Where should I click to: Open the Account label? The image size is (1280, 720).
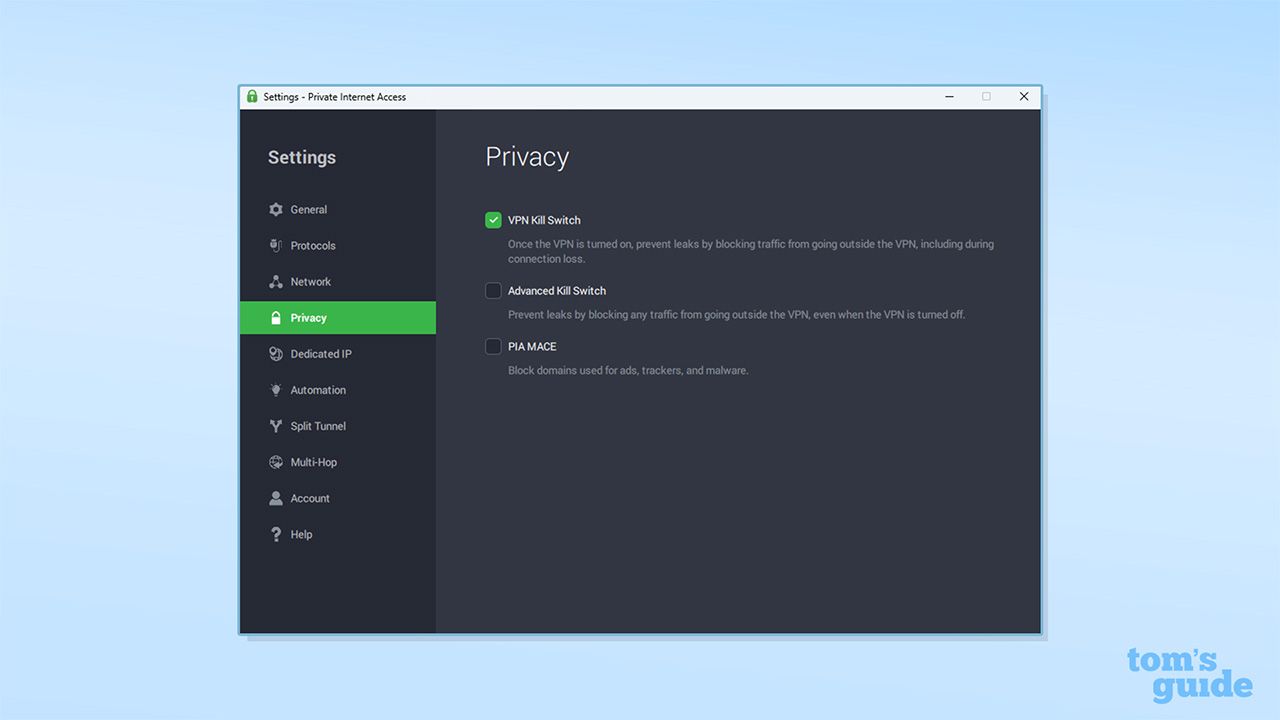click(310, 498)
